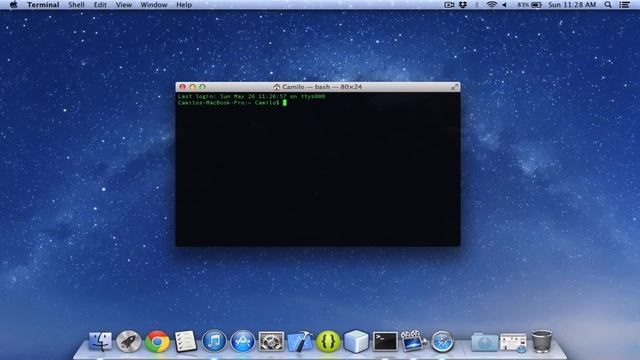The width and height of the screenshot is (640, 360).
Task: Open the Edit menu
Action: pos(100,5)
